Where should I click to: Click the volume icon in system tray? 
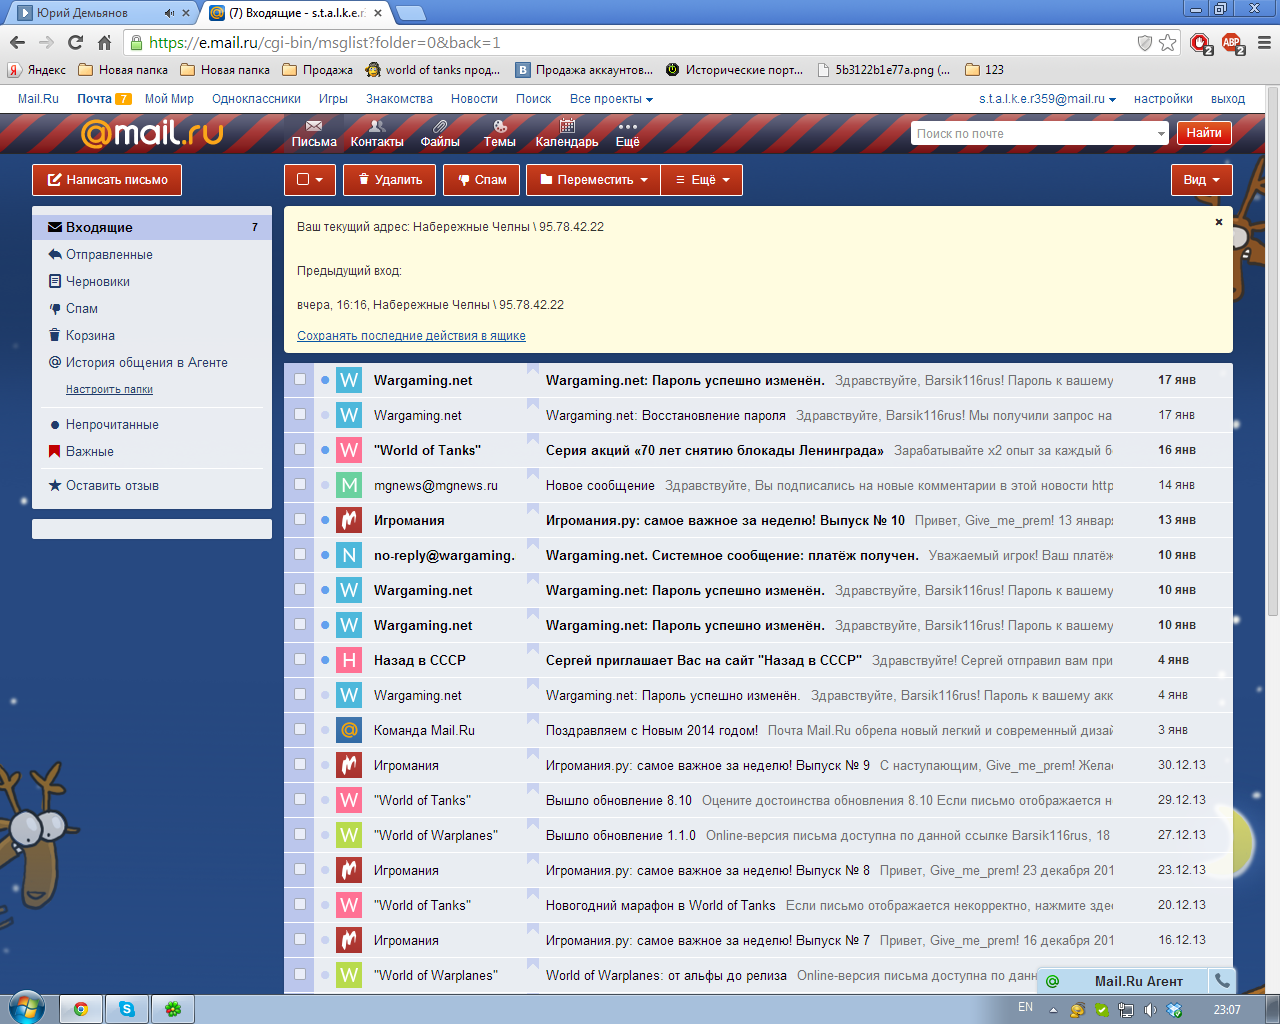(x=1150, y=1010)
